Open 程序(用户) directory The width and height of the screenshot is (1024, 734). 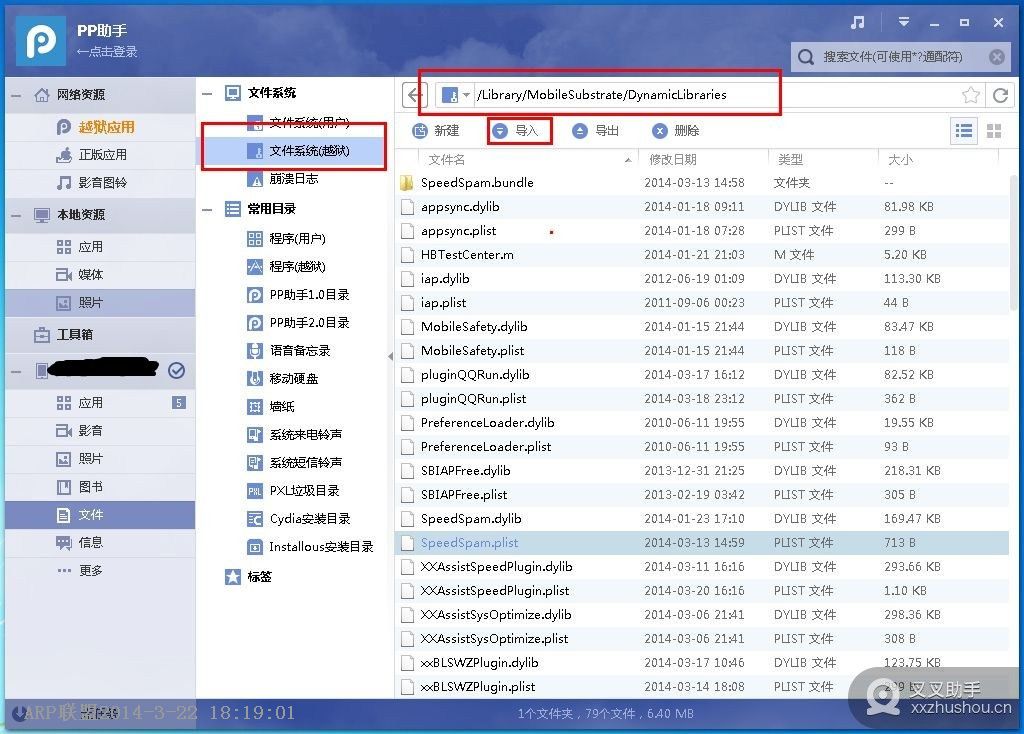[286, 239]
